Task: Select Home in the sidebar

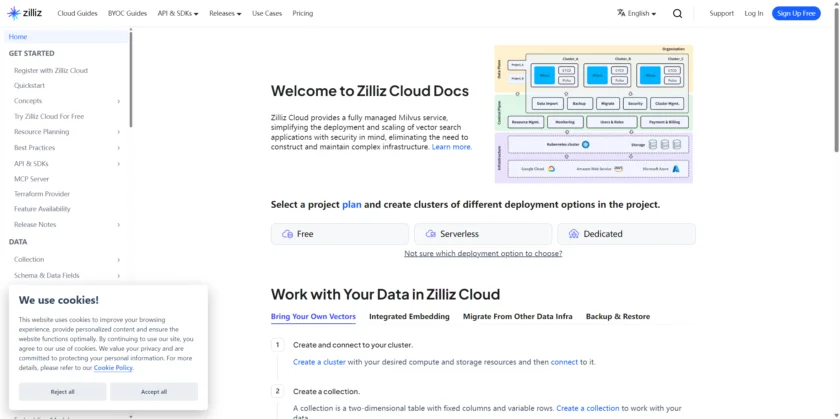Action: (66, 37)
